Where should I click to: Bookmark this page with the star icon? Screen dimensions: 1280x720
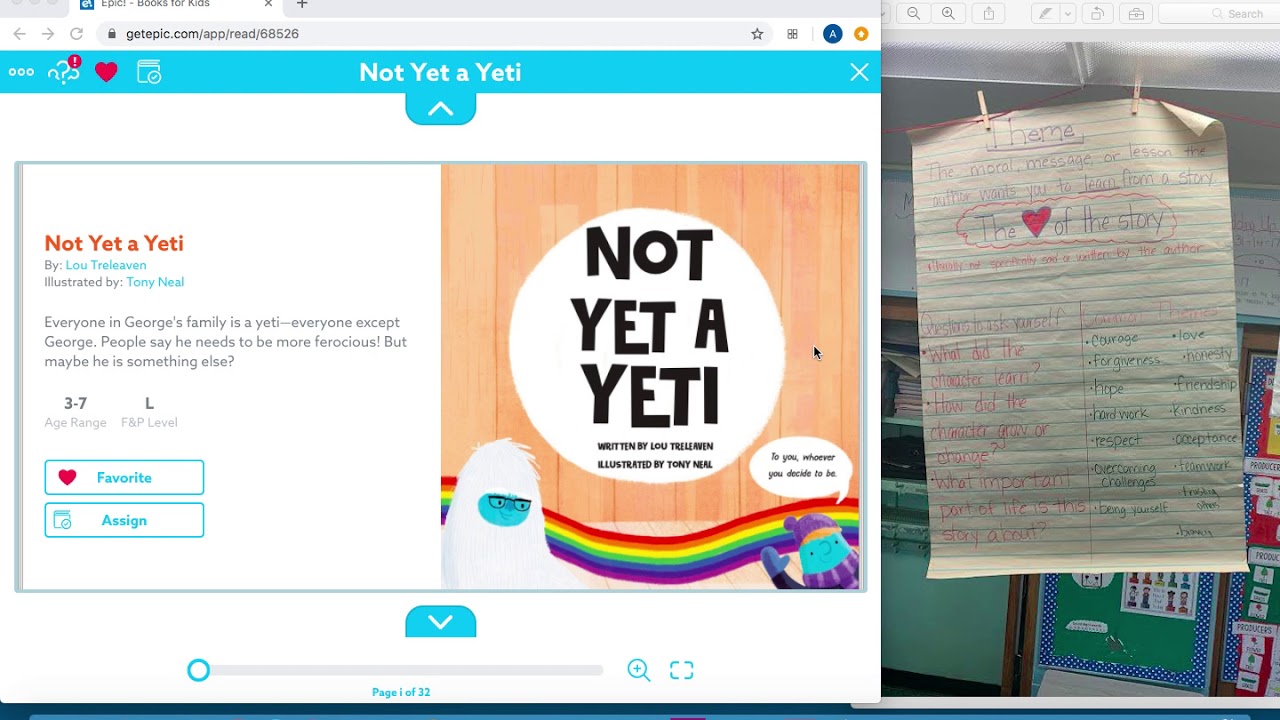pos(757,34)
